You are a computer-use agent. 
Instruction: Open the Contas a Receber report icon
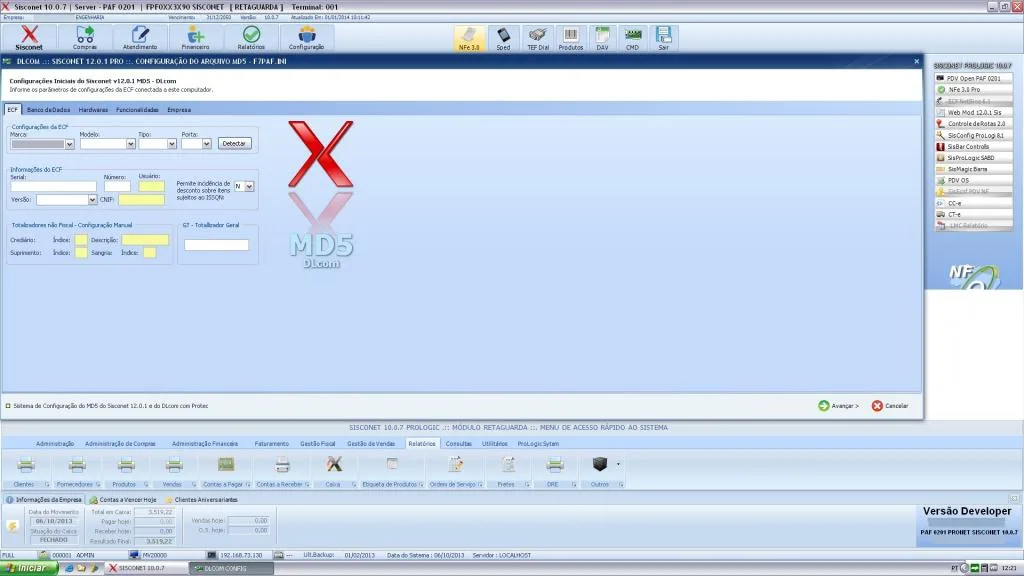tap(282, 465)
